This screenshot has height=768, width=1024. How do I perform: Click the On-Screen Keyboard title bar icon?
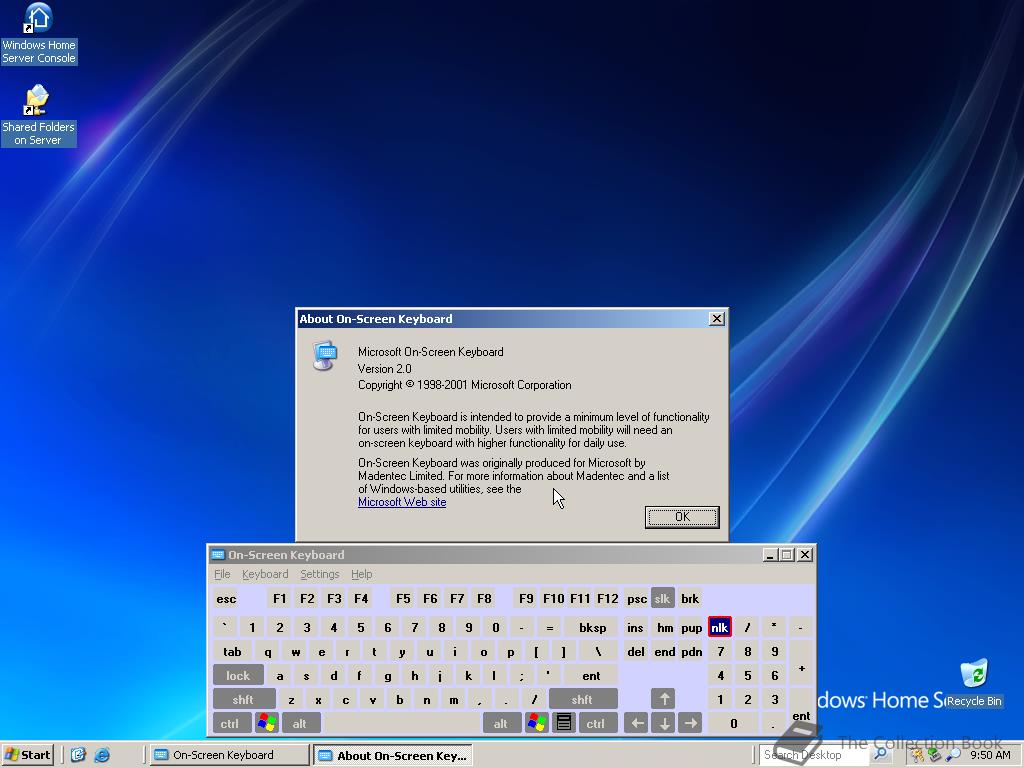[218, 554]
